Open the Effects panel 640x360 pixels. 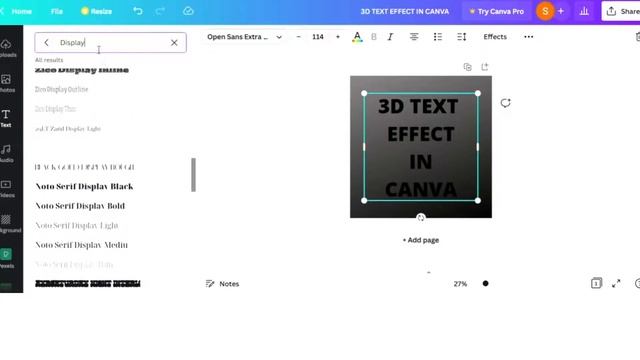tap(495, 37)
